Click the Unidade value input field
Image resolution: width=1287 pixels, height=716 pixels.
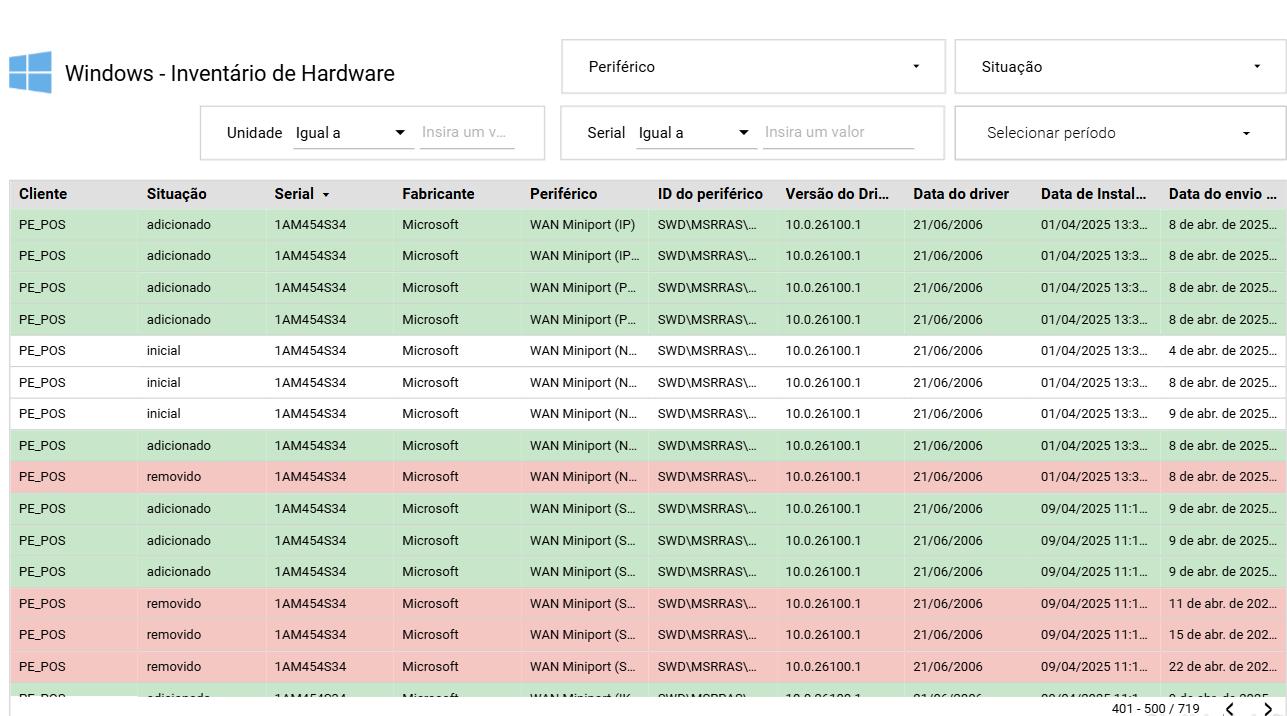(x=467, y=132)
